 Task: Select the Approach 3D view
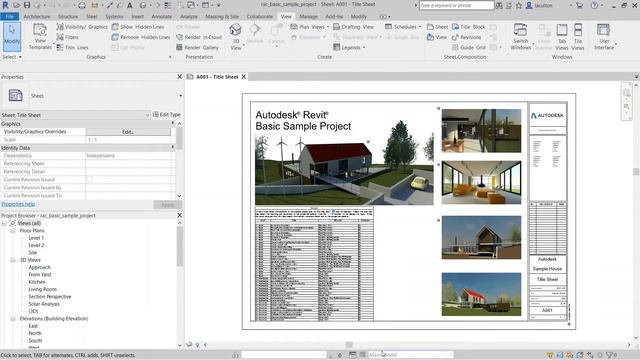tap(40, 267)
